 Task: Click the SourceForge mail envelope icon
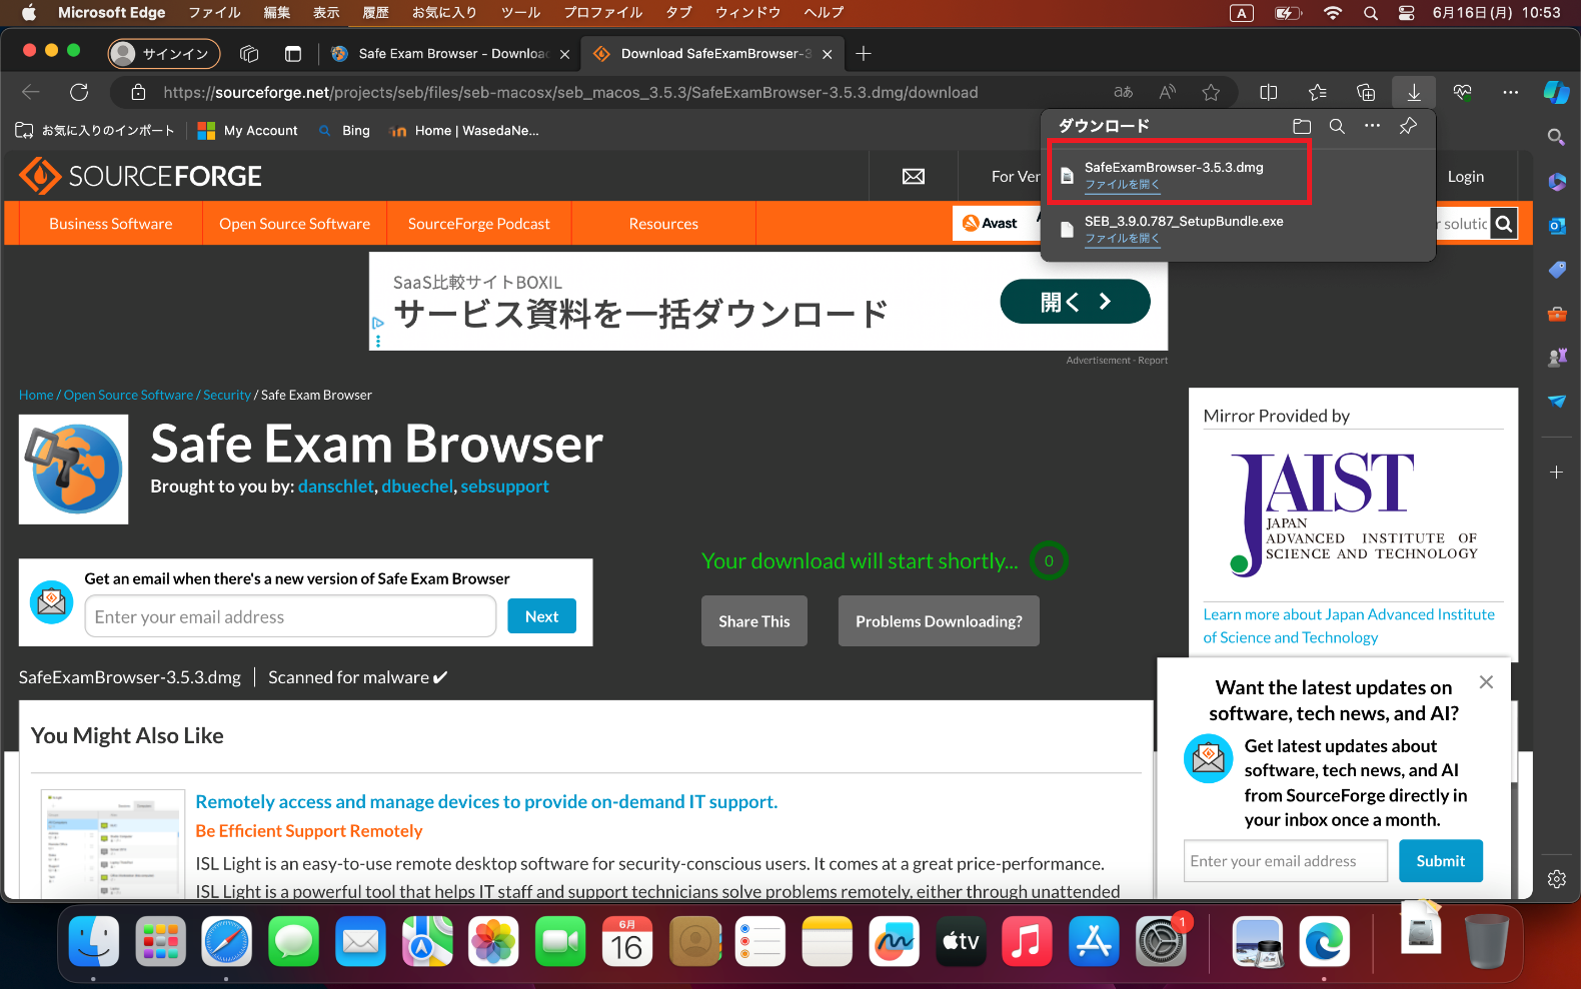coord(913,176)
